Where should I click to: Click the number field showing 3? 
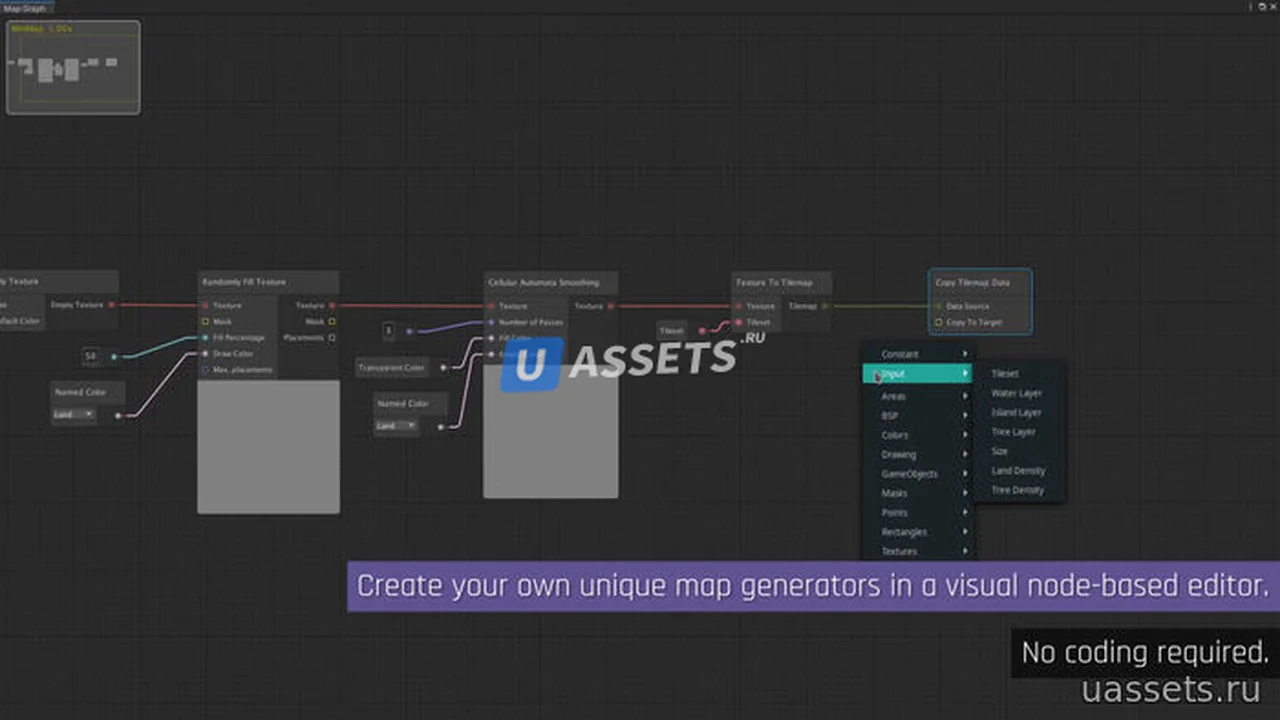pos(389,330)
